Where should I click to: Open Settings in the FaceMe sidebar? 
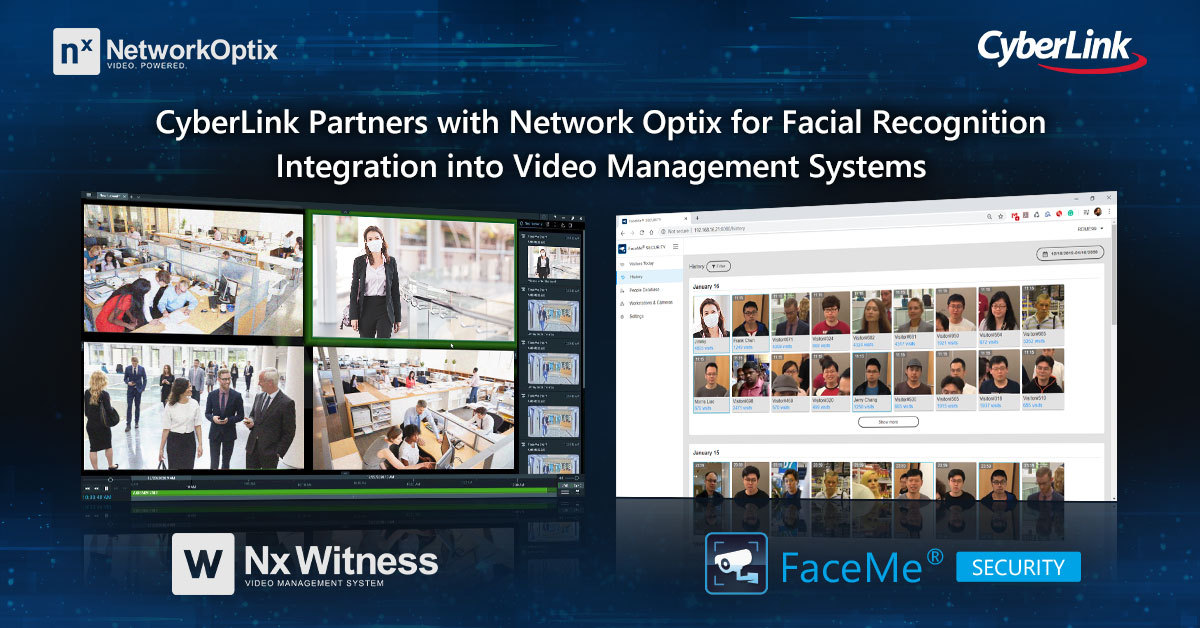point(637,316)
